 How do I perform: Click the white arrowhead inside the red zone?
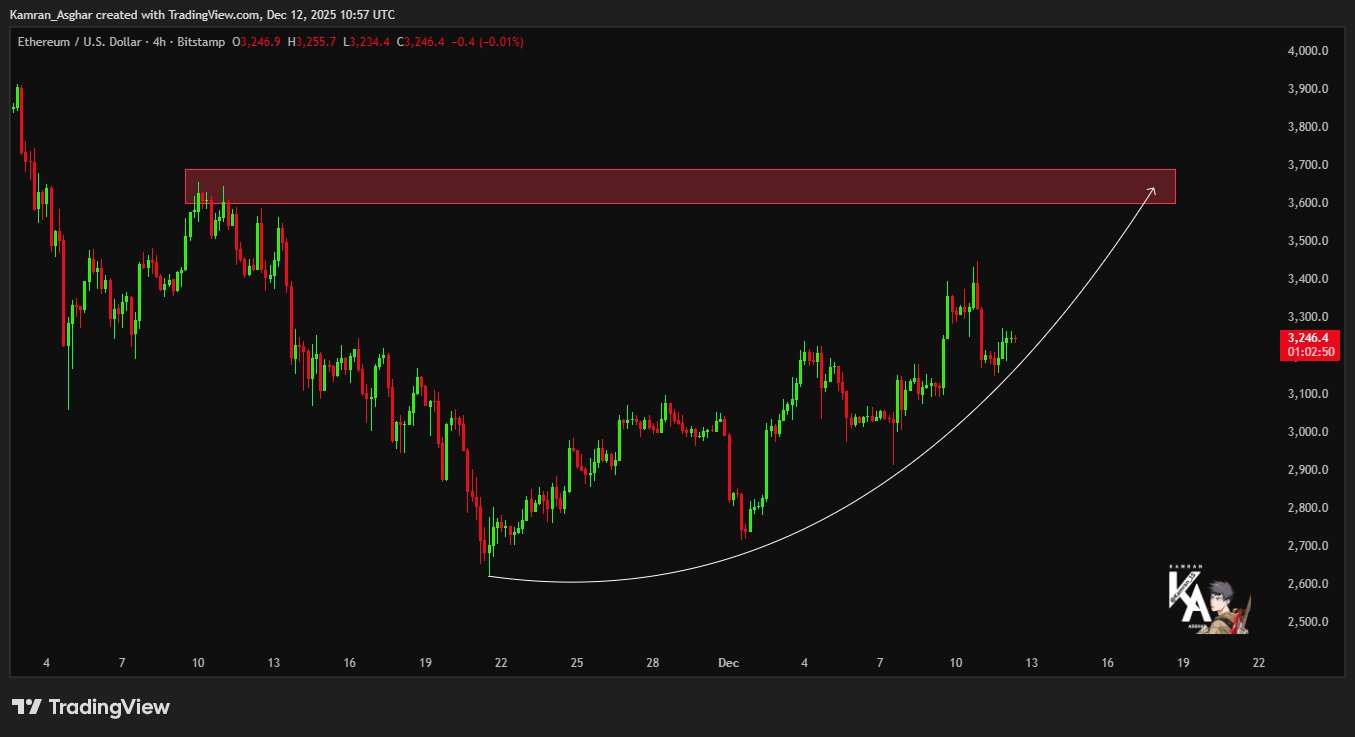click(x=1151, y=190)
